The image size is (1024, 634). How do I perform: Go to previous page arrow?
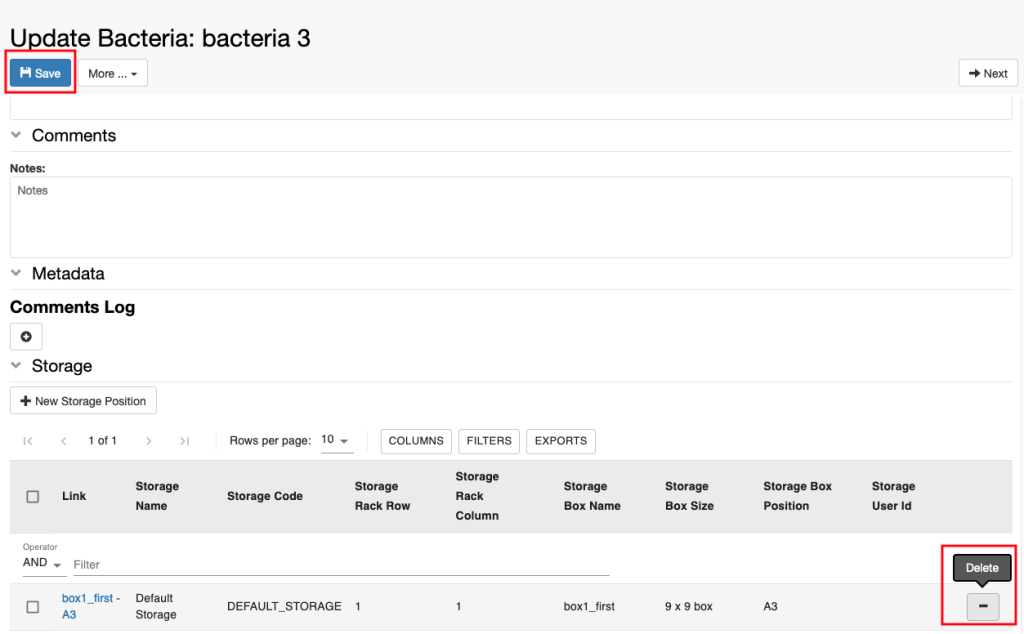pyautogui.click(x=63, y=441)
